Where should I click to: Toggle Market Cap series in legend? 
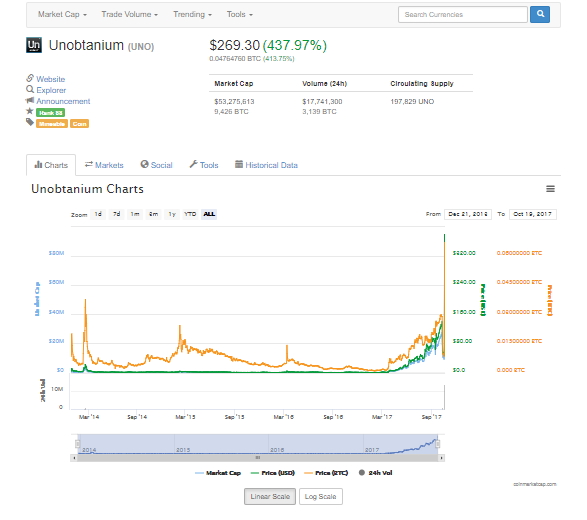tap(218, 473)
